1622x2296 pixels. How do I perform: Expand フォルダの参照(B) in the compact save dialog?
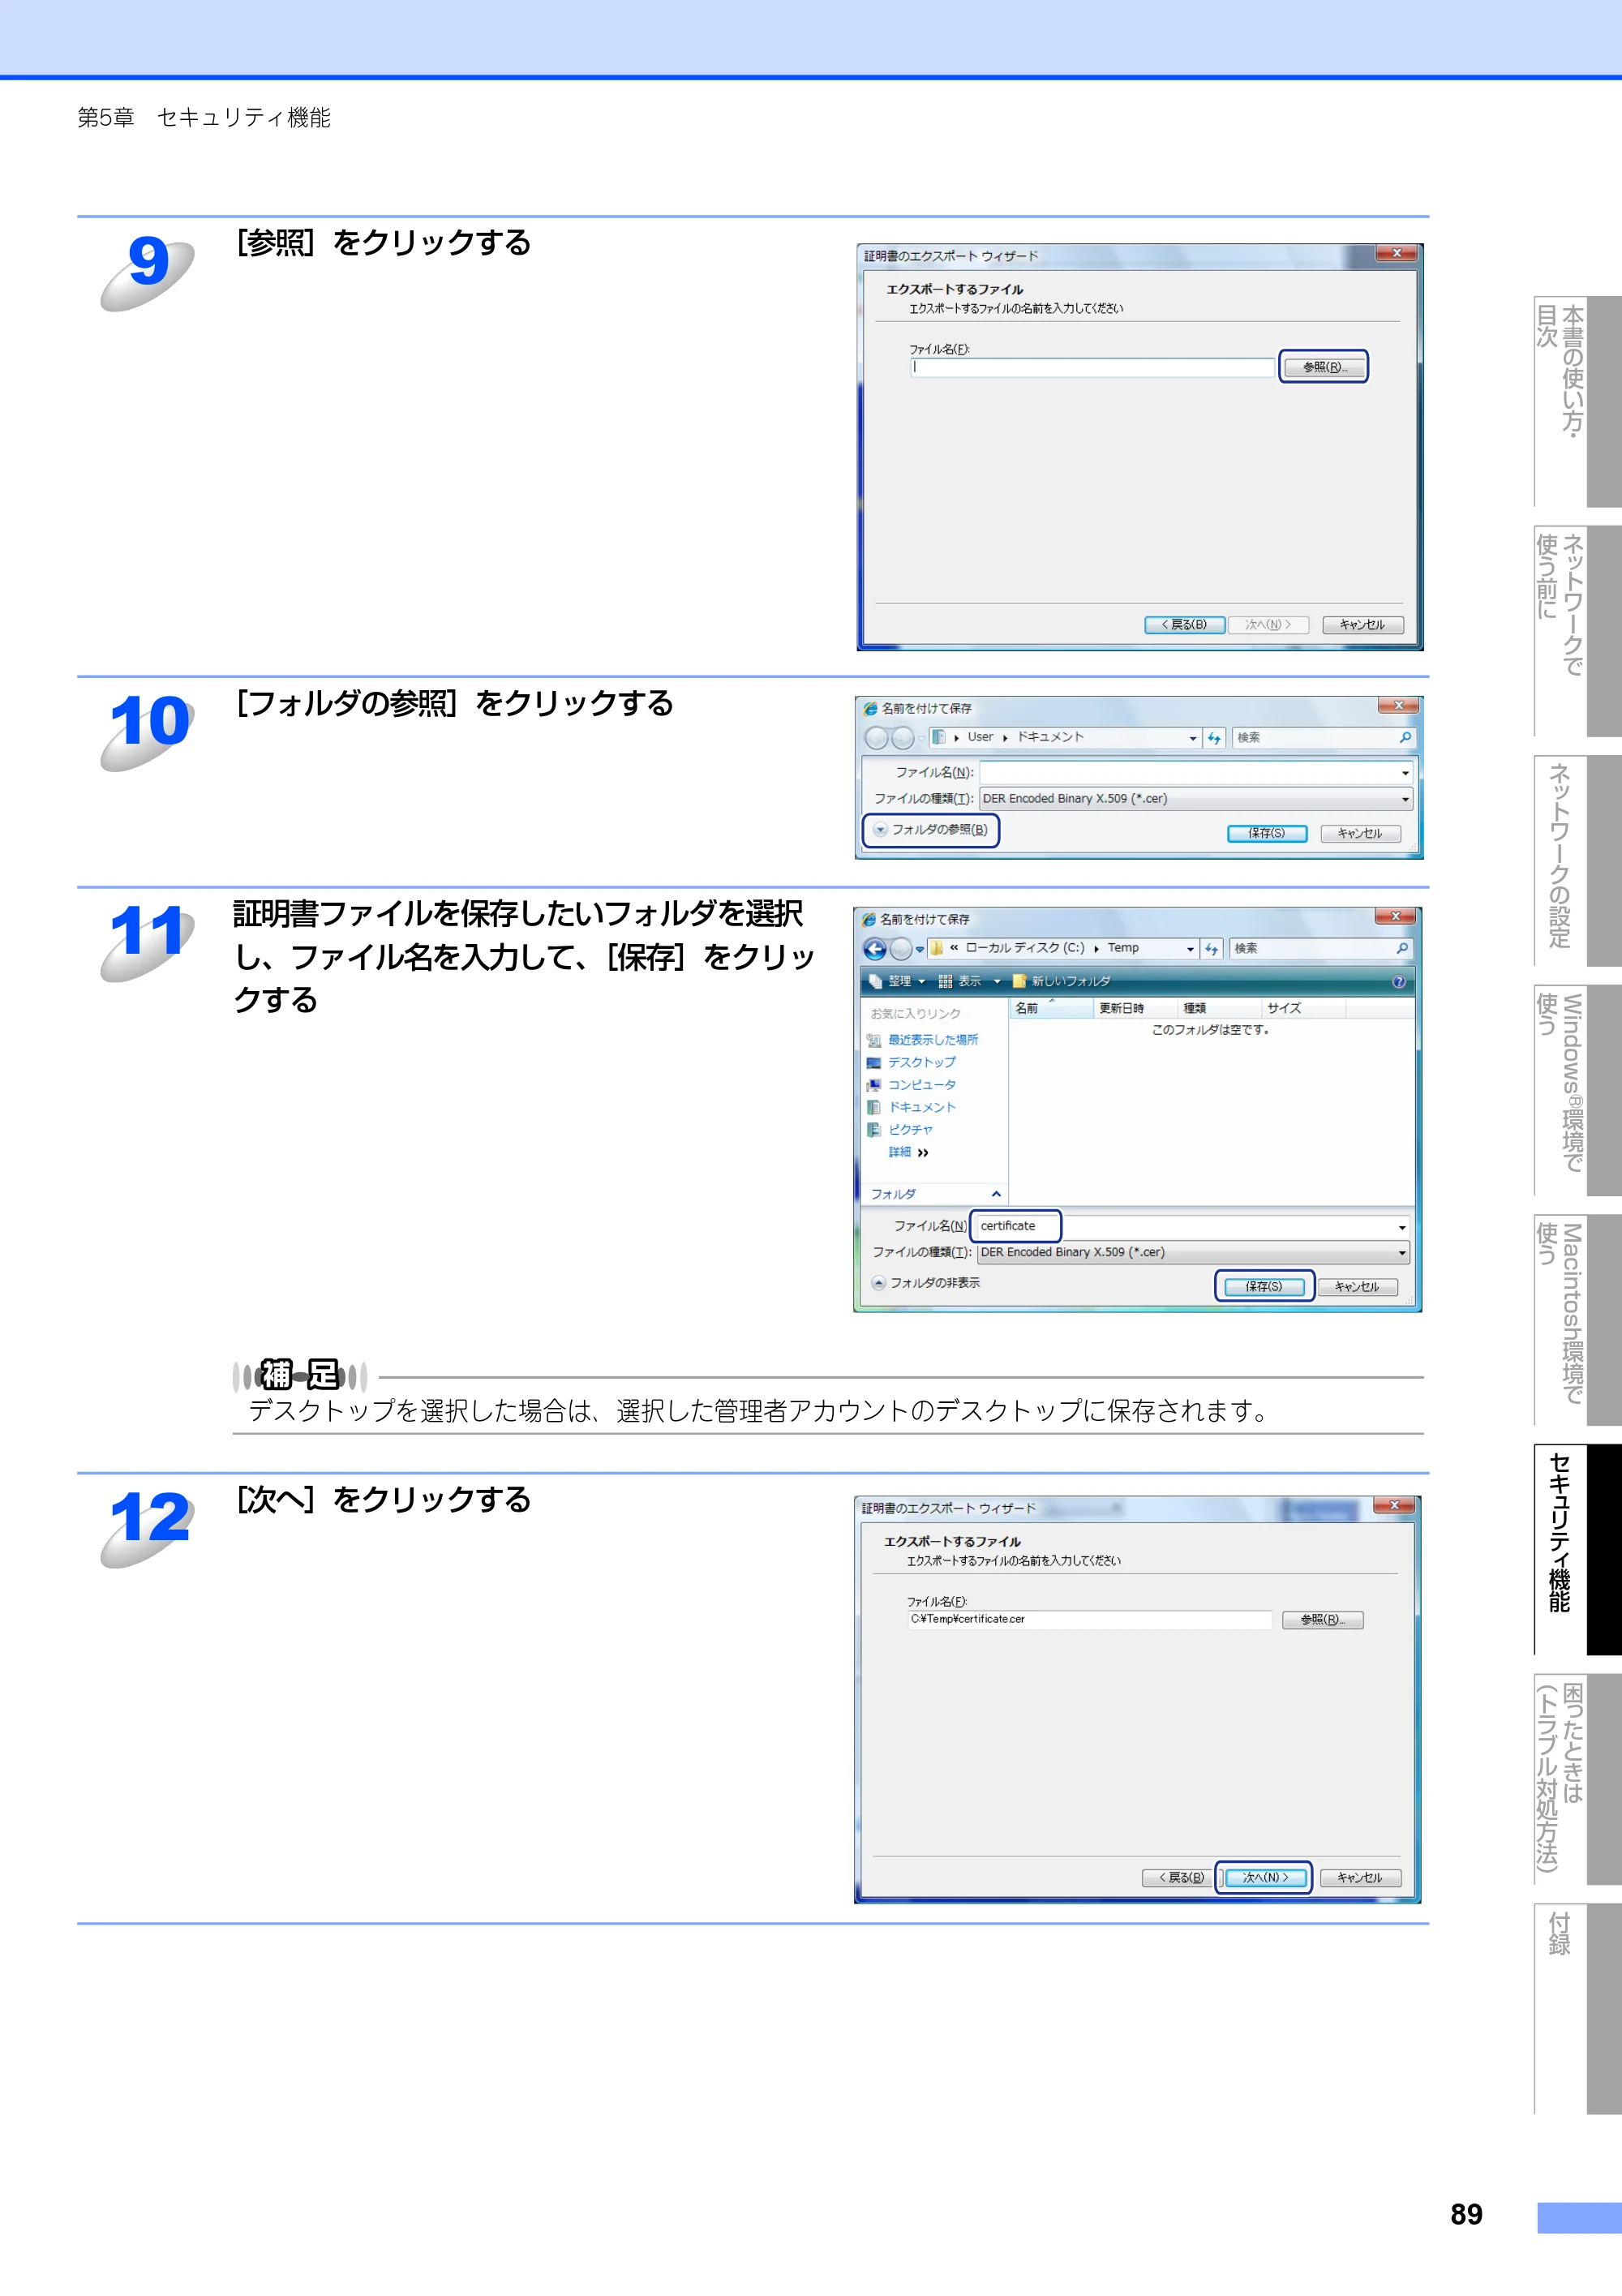click(x=930, y=830)
